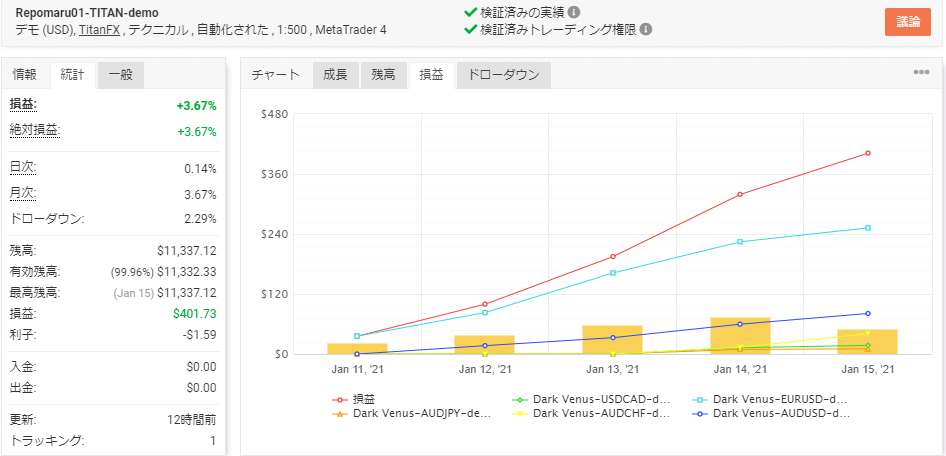Switch to the 成長 chart tab

point(335,74)
